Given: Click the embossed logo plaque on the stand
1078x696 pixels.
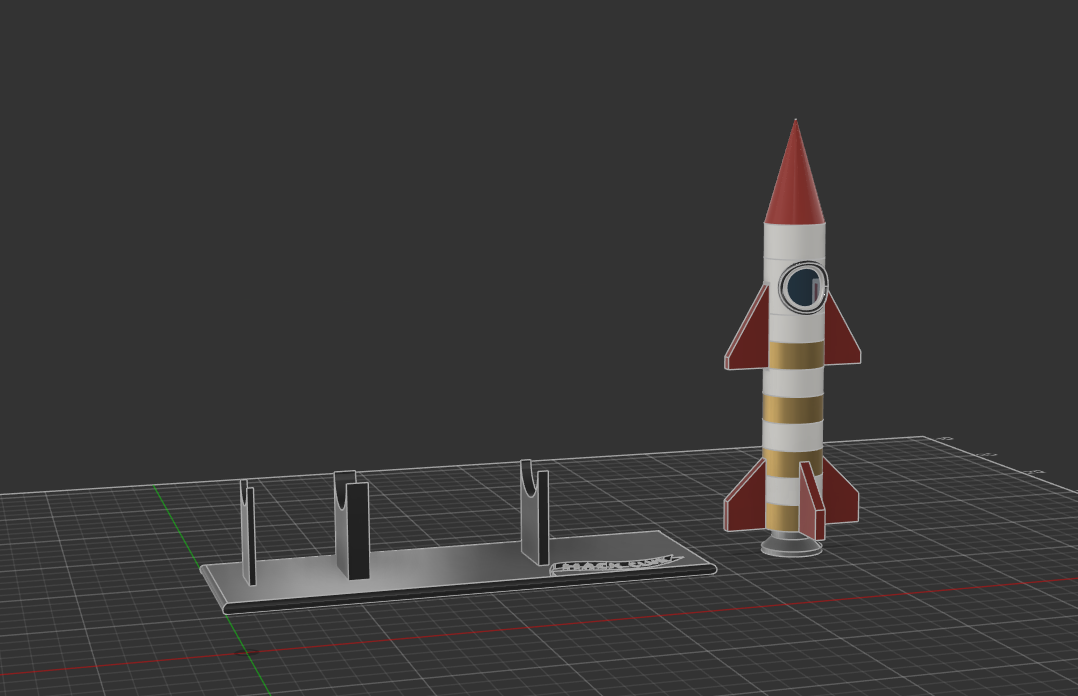Looking at the screenshot, I should pos(615,566).
